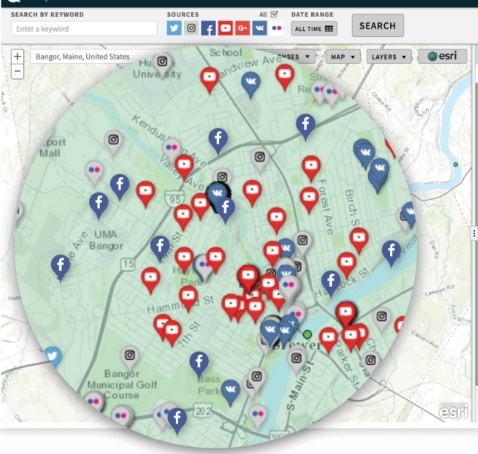Select the VK pin near Grandview Ave
Viewport: 478px width, 454px height.
[x=251, y=84]
